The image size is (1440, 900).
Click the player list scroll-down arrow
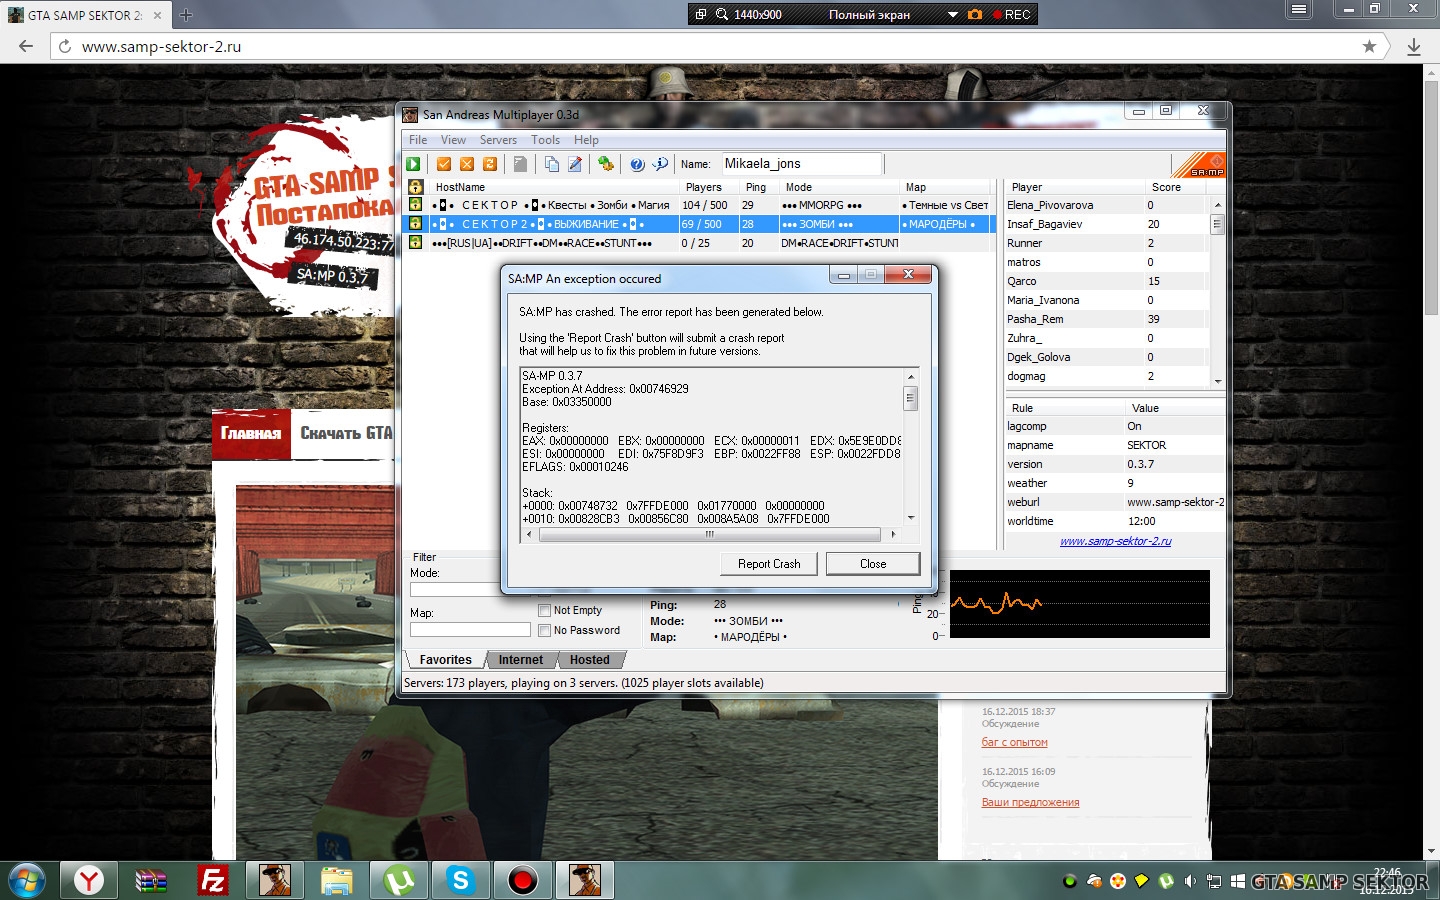1217,381
